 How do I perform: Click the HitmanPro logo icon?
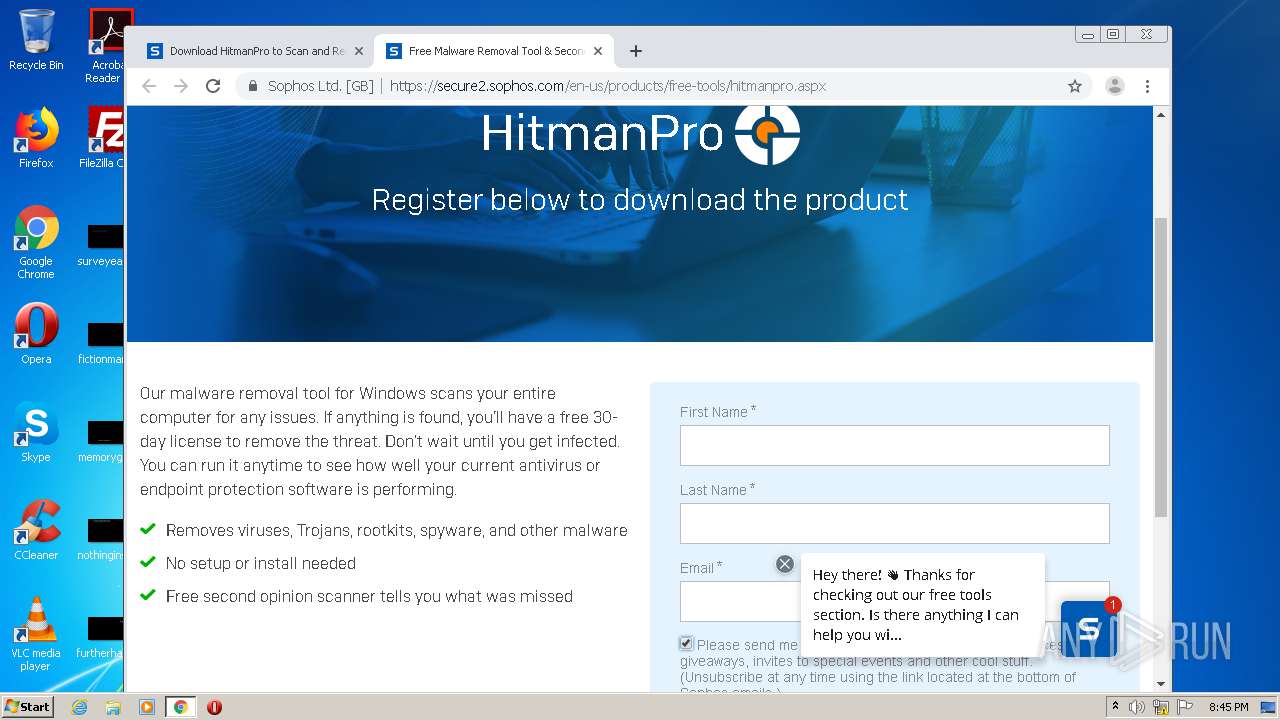pyautogui.click(x=767, y=135)
